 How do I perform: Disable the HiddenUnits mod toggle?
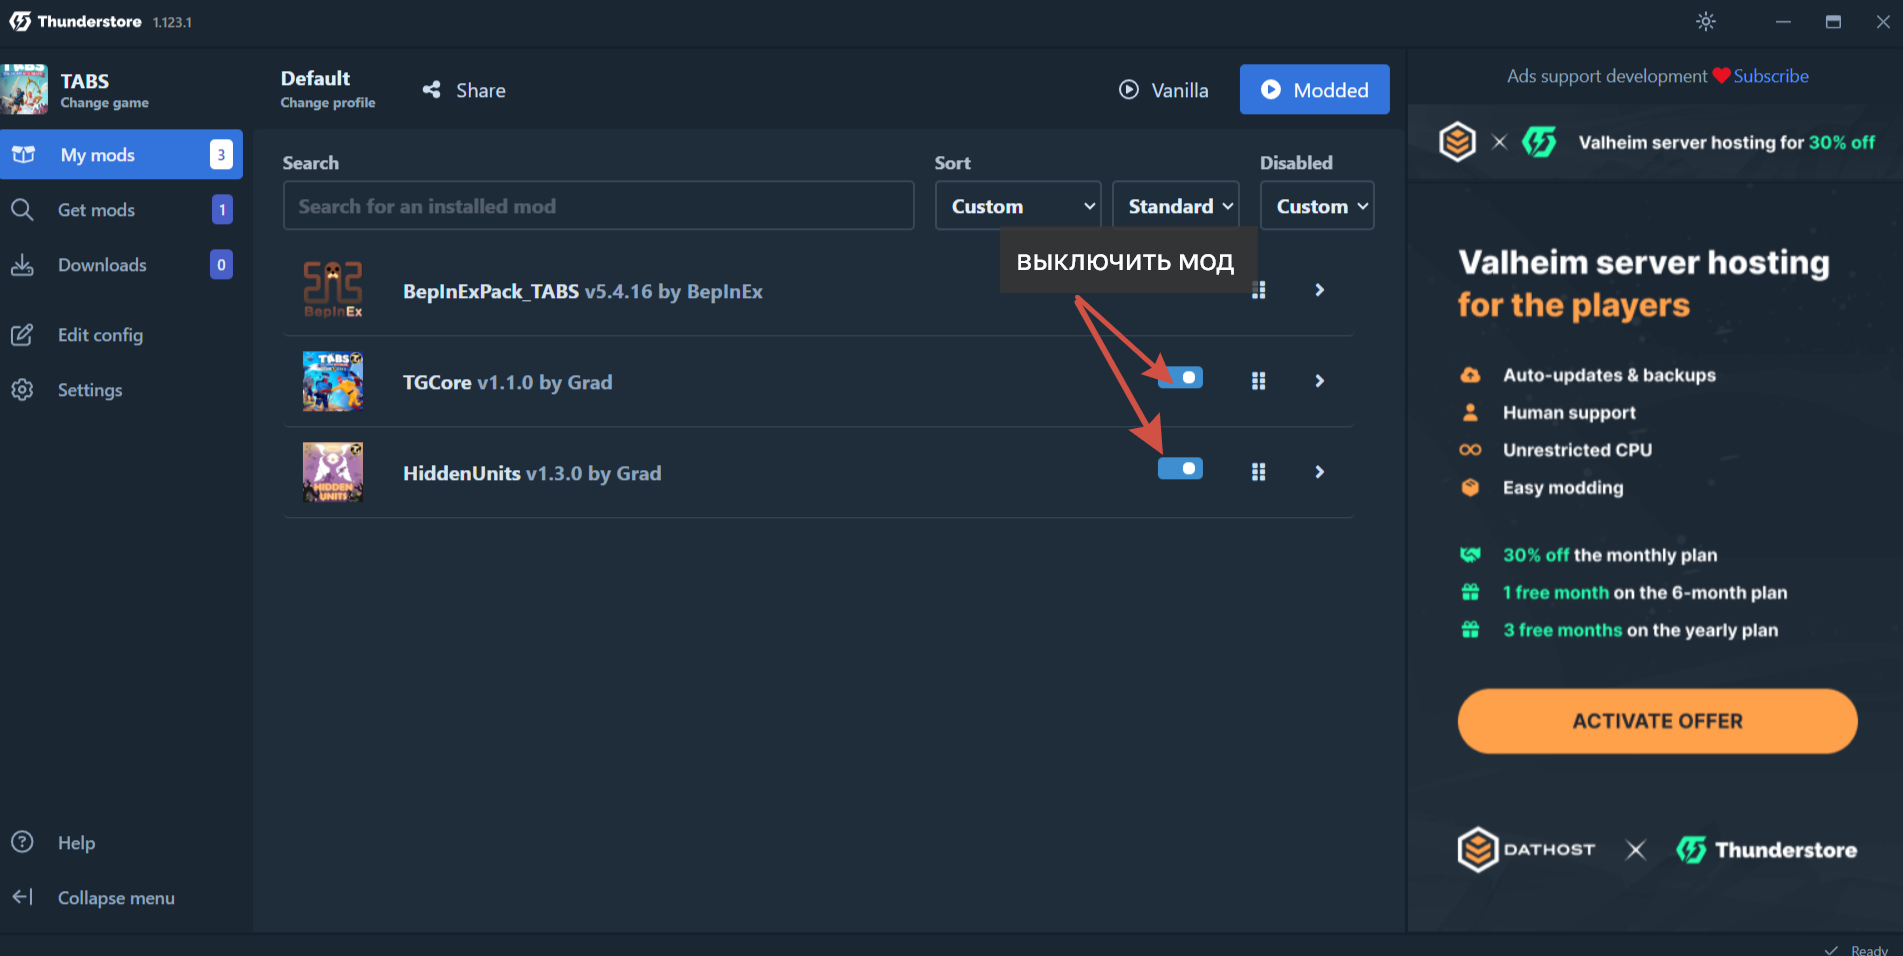(x=1180, y=469)
